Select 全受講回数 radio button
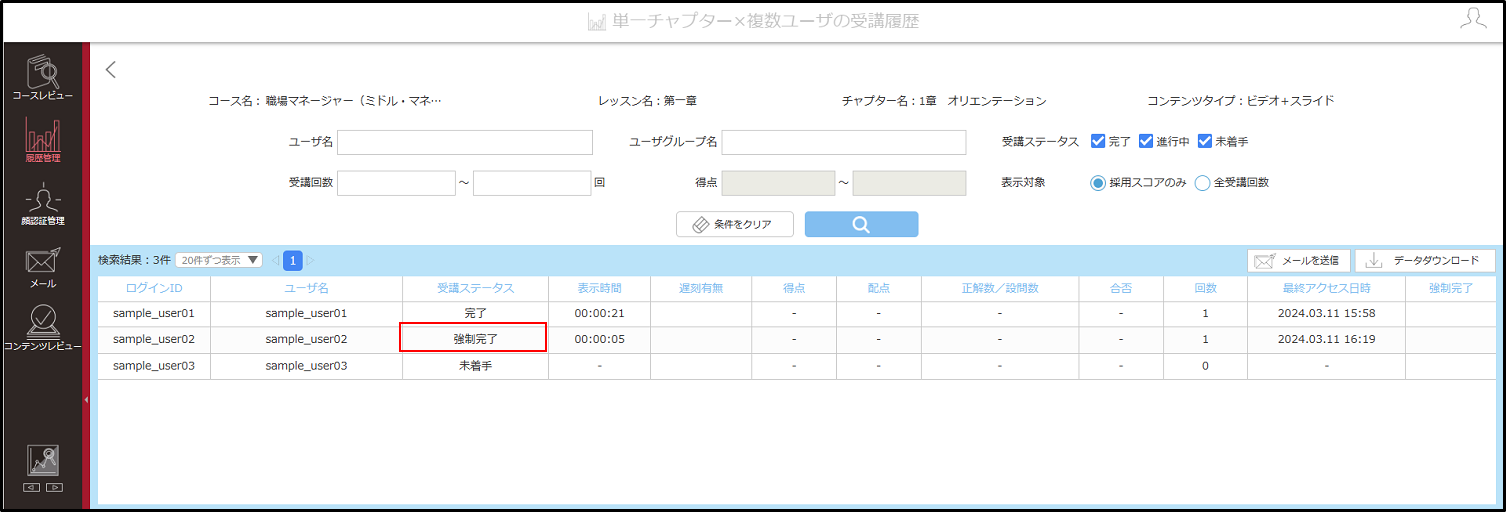The image size is (1506, 512). pyautogui.click(x=1202, y=183)
